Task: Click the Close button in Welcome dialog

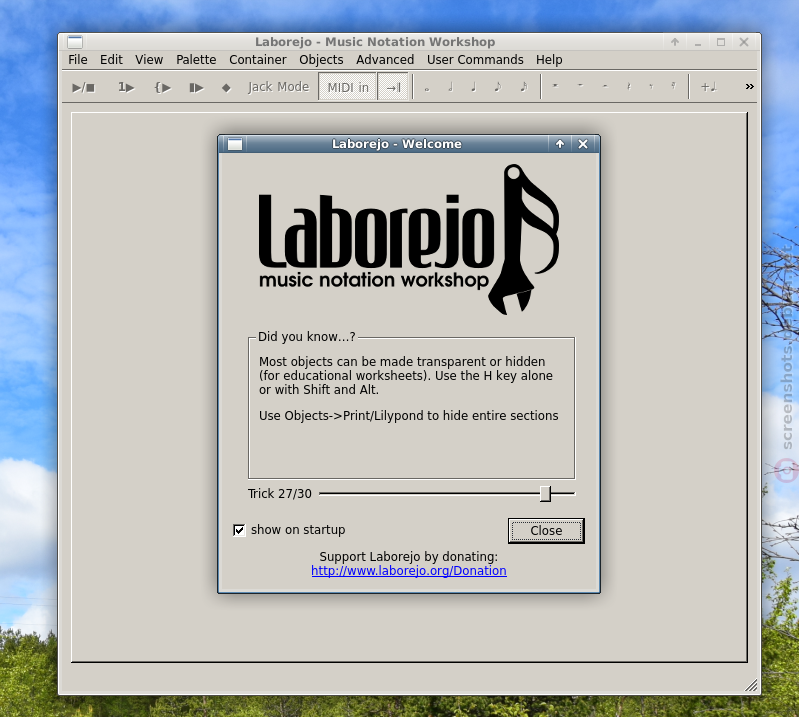Action: (546, 530)
